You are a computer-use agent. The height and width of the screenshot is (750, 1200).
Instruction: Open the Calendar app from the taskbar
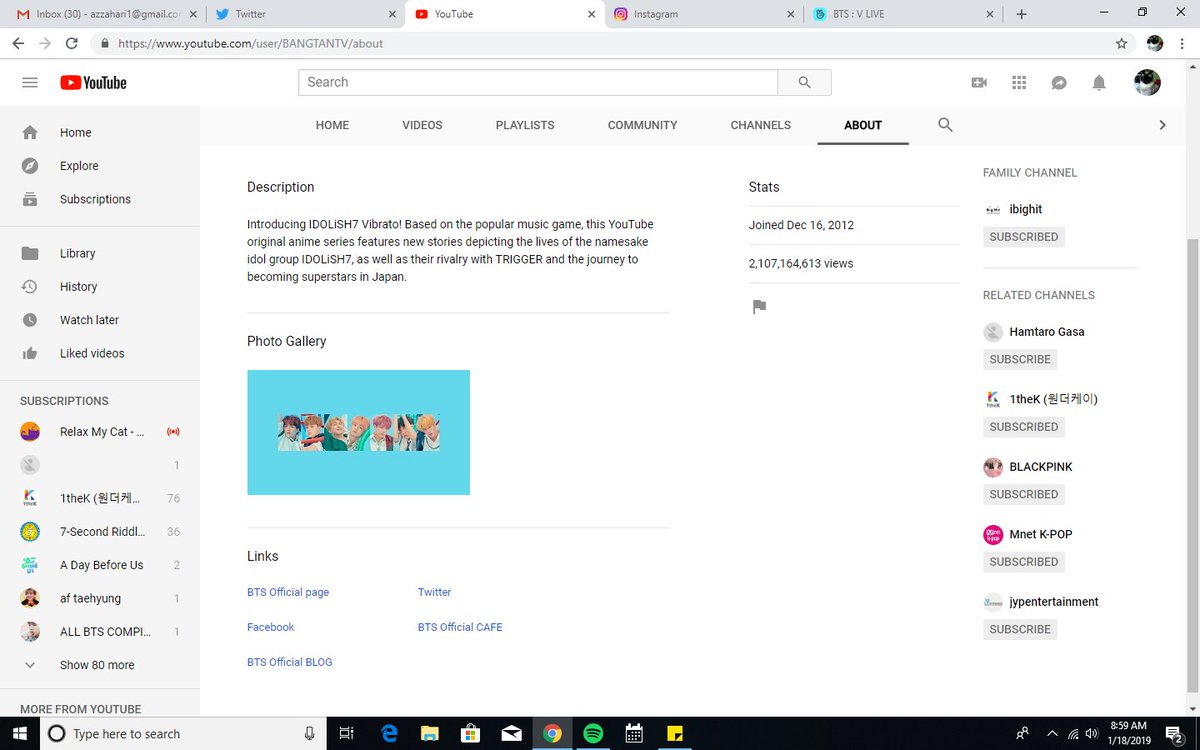pos(634,733)
